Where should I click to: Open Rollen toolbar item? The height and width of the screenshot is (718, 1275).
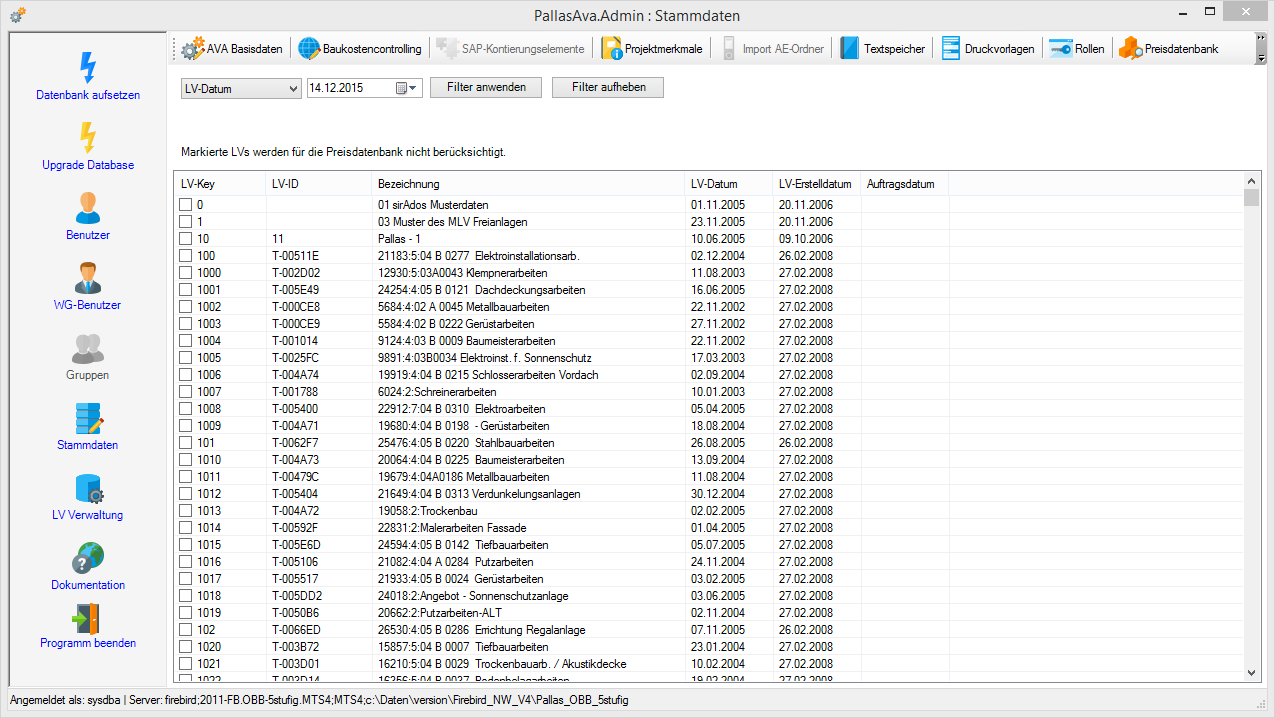(x=1077, y=48)
